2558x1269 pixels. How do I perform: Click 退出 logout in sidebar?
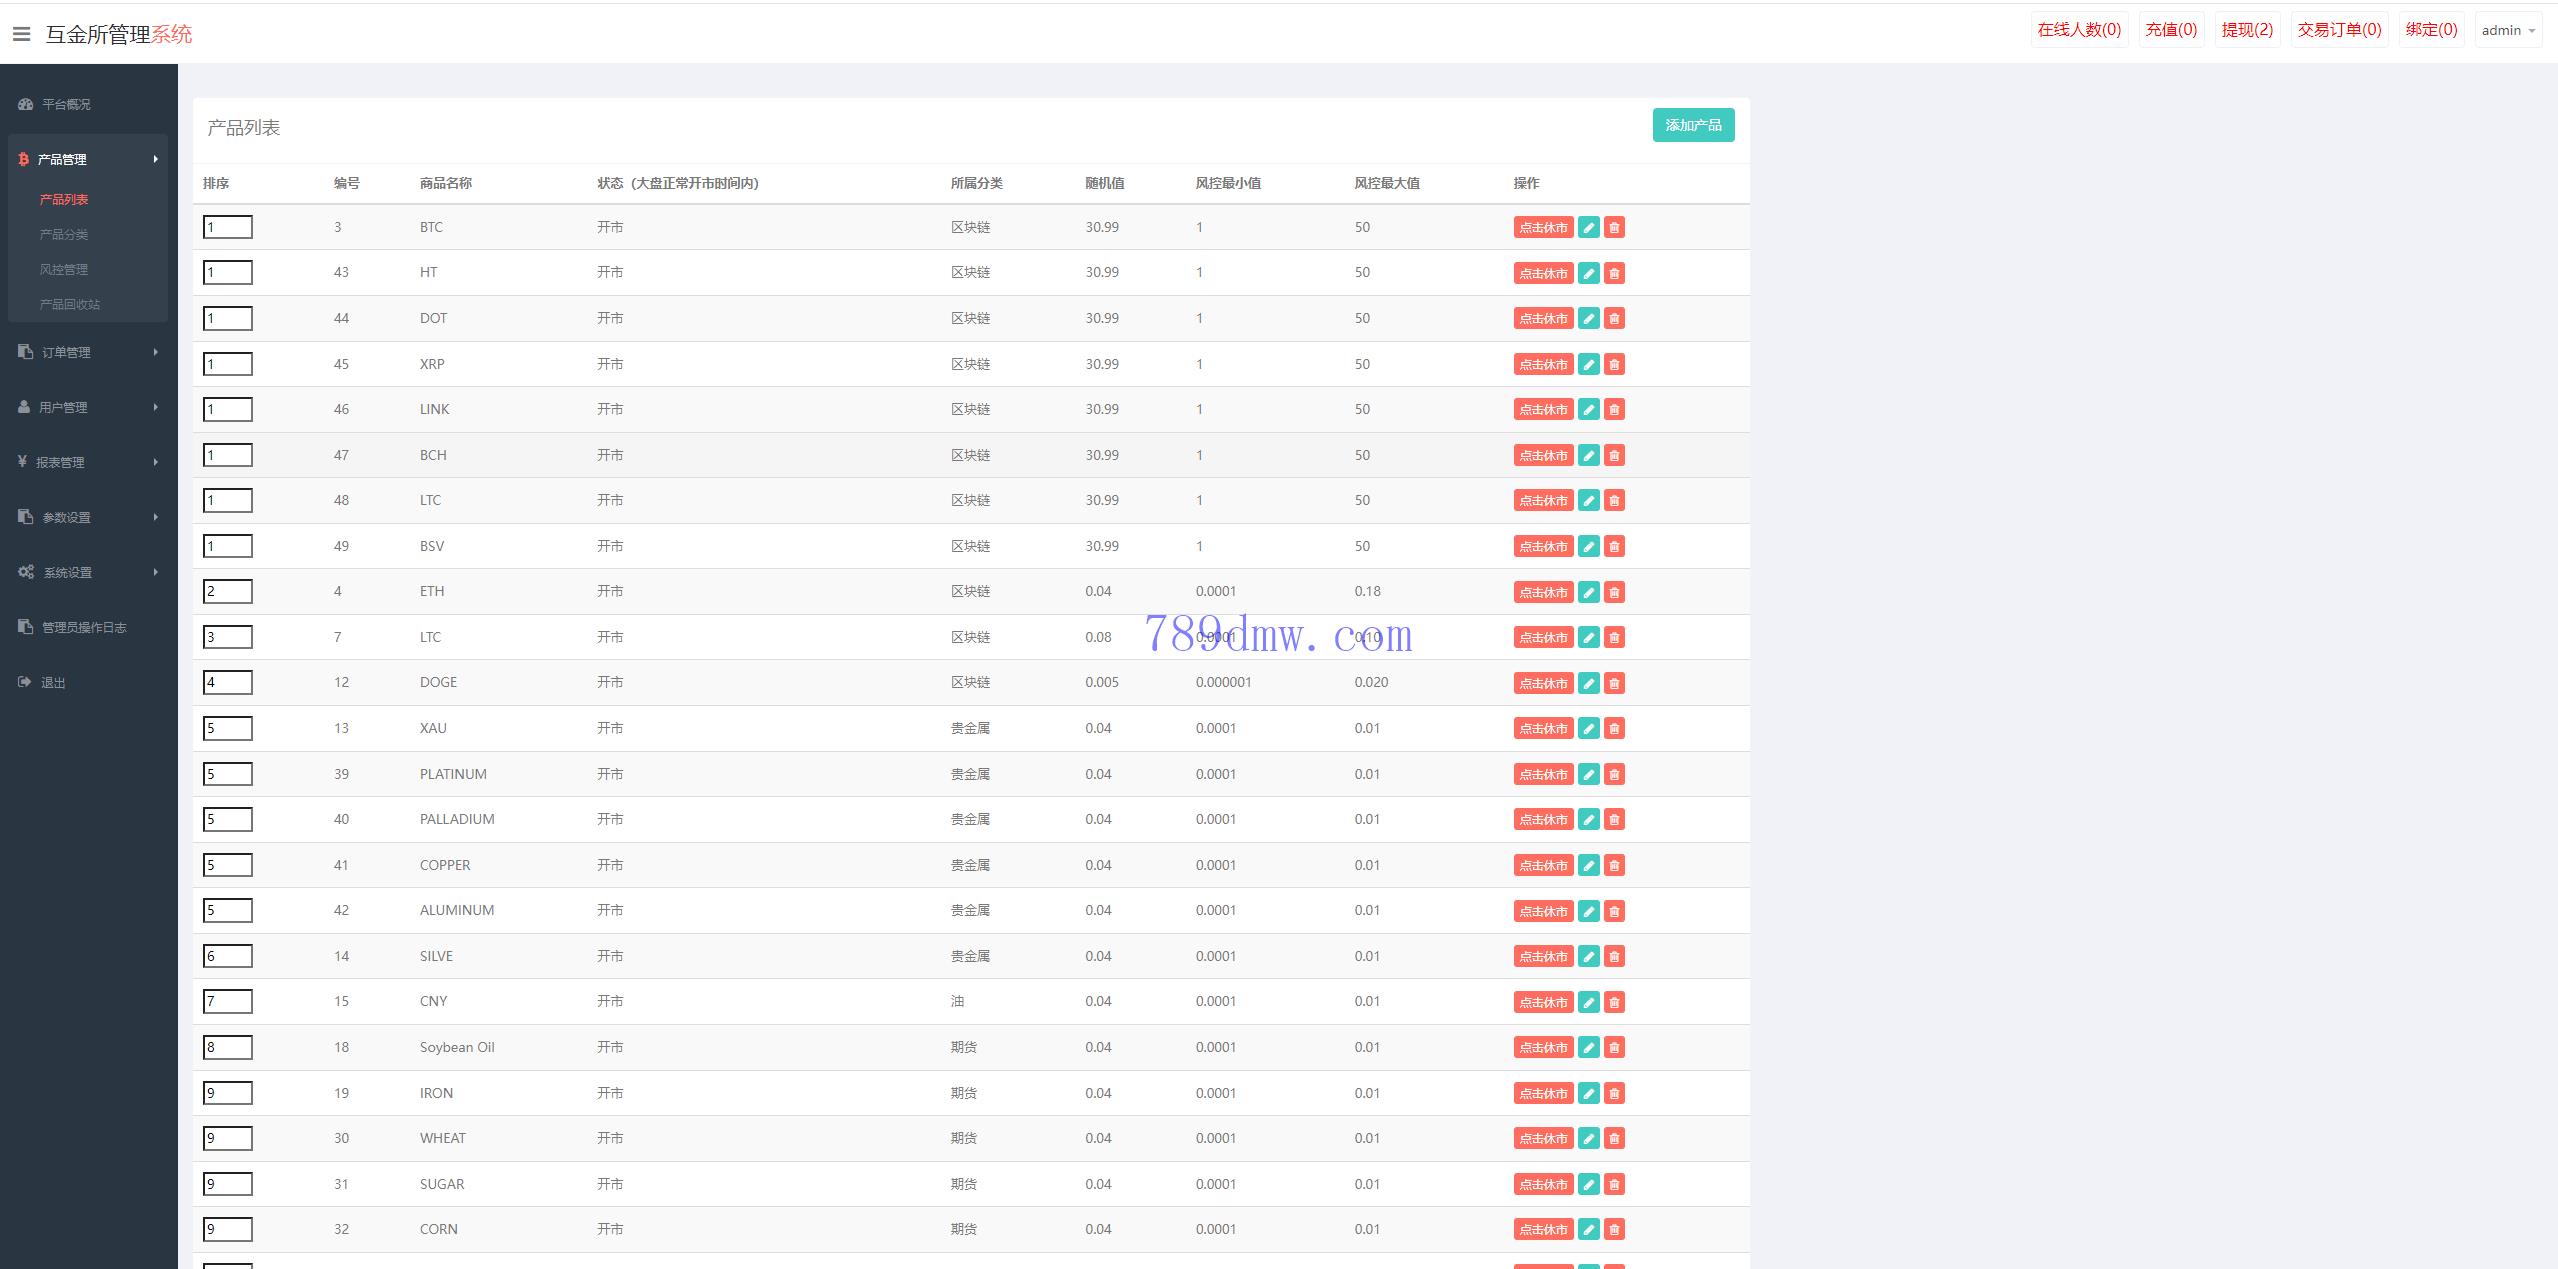pyautogui.click(x=53, y=682)
